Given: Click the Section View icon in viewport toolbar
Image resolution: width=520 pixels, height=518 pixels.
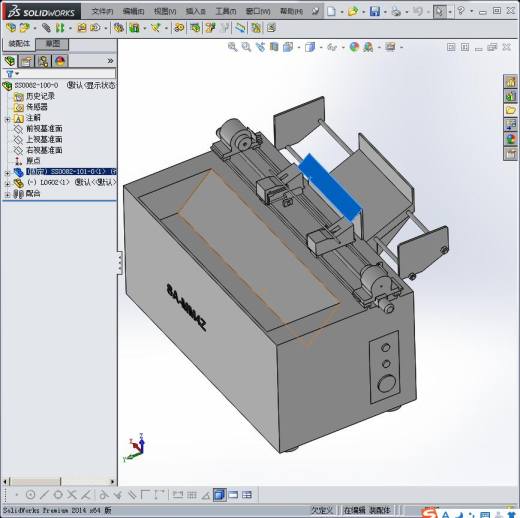Looking at the screenshot, I should pyautogui.click(x=274, y=47).
